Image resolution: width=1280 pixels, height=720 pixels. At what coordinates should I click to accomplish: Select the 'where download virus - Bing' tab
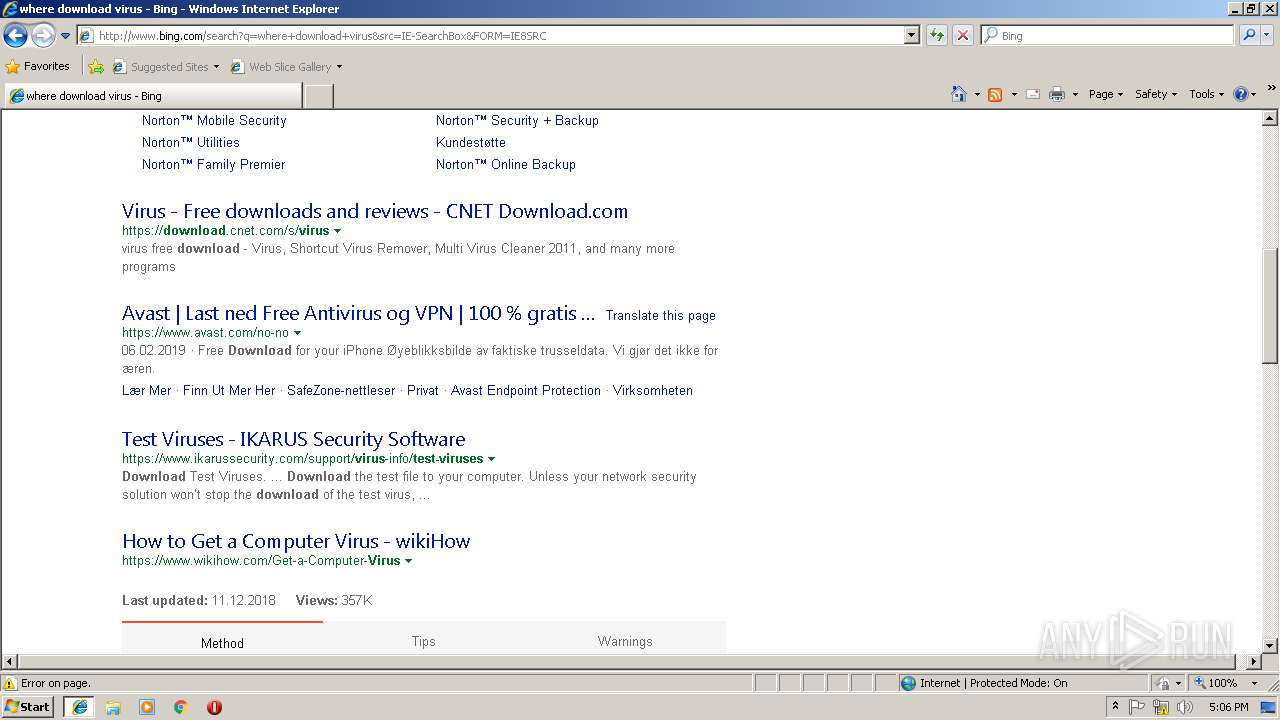pos(152,96)
